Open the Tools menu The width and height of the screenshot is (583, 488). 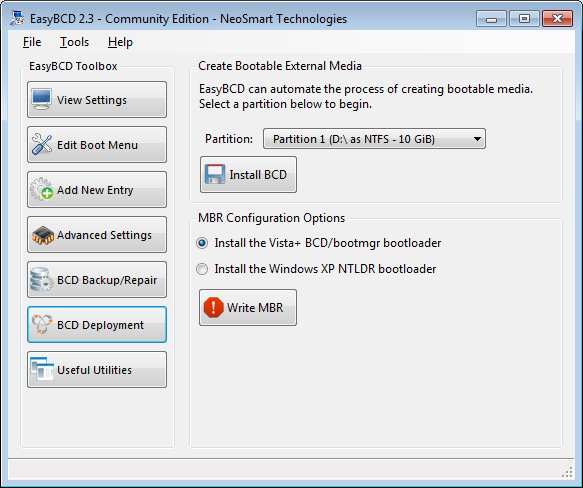(x=74, y=42)
